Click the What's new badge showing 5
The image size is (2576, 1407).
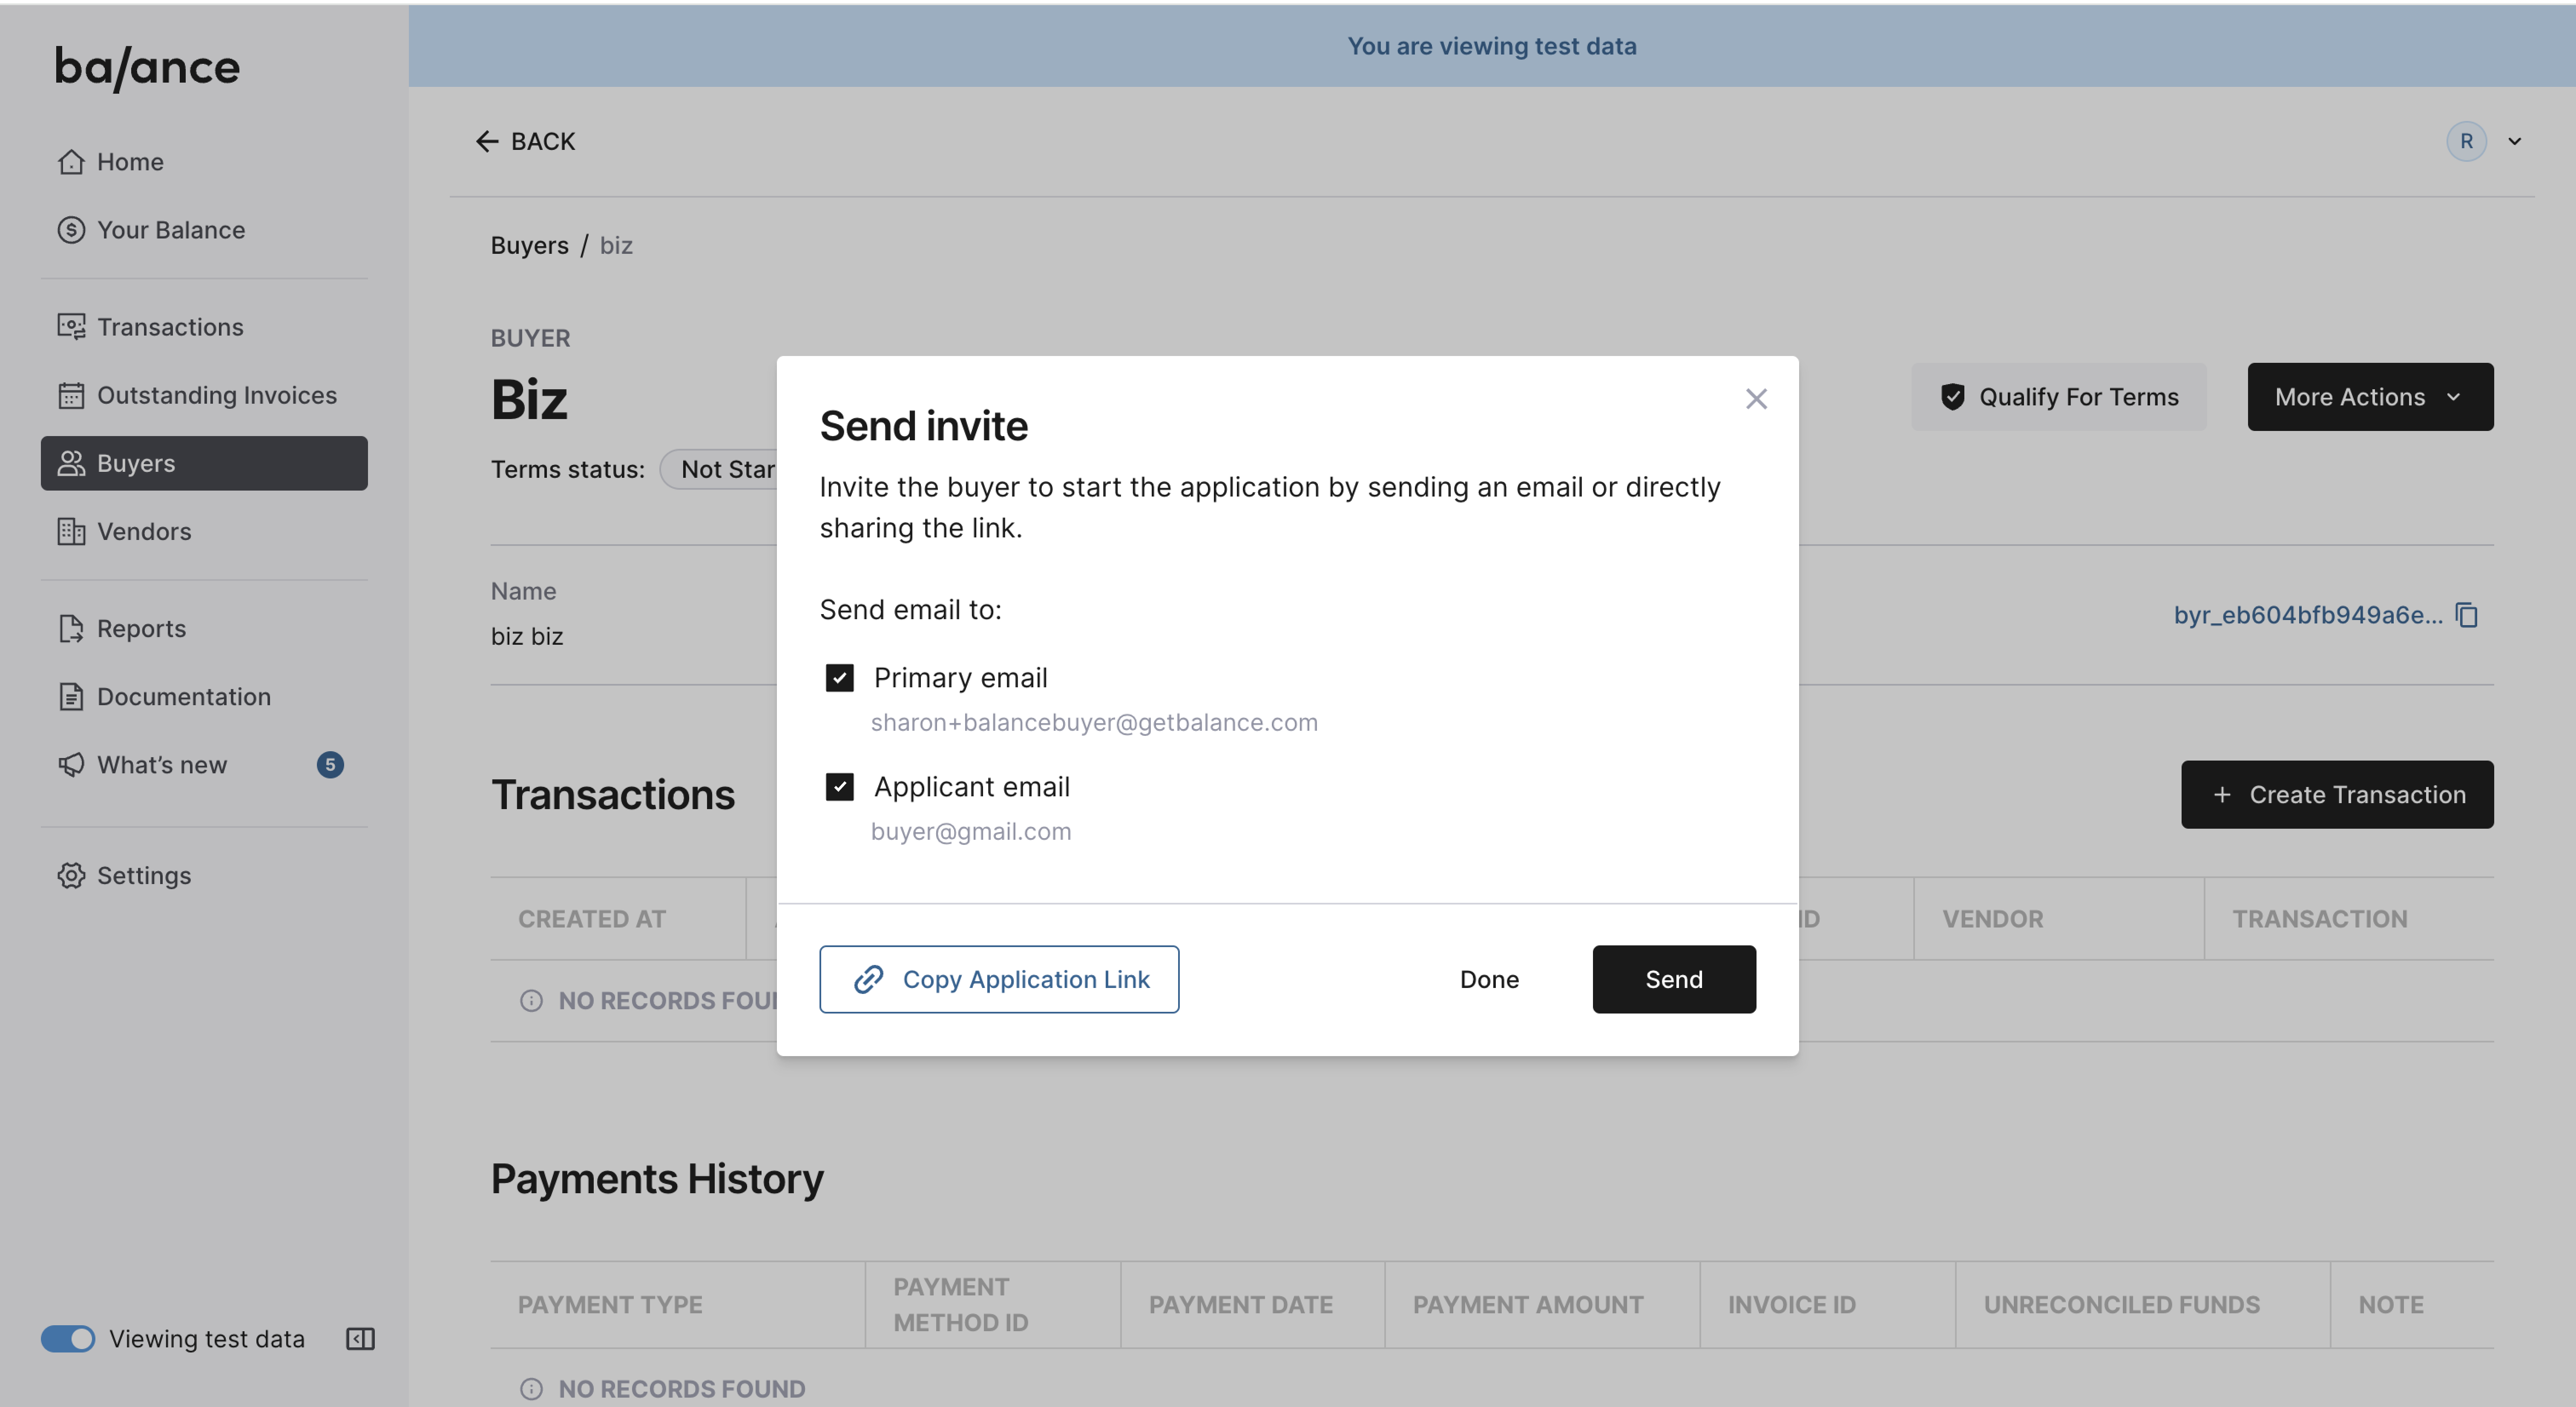330,764
